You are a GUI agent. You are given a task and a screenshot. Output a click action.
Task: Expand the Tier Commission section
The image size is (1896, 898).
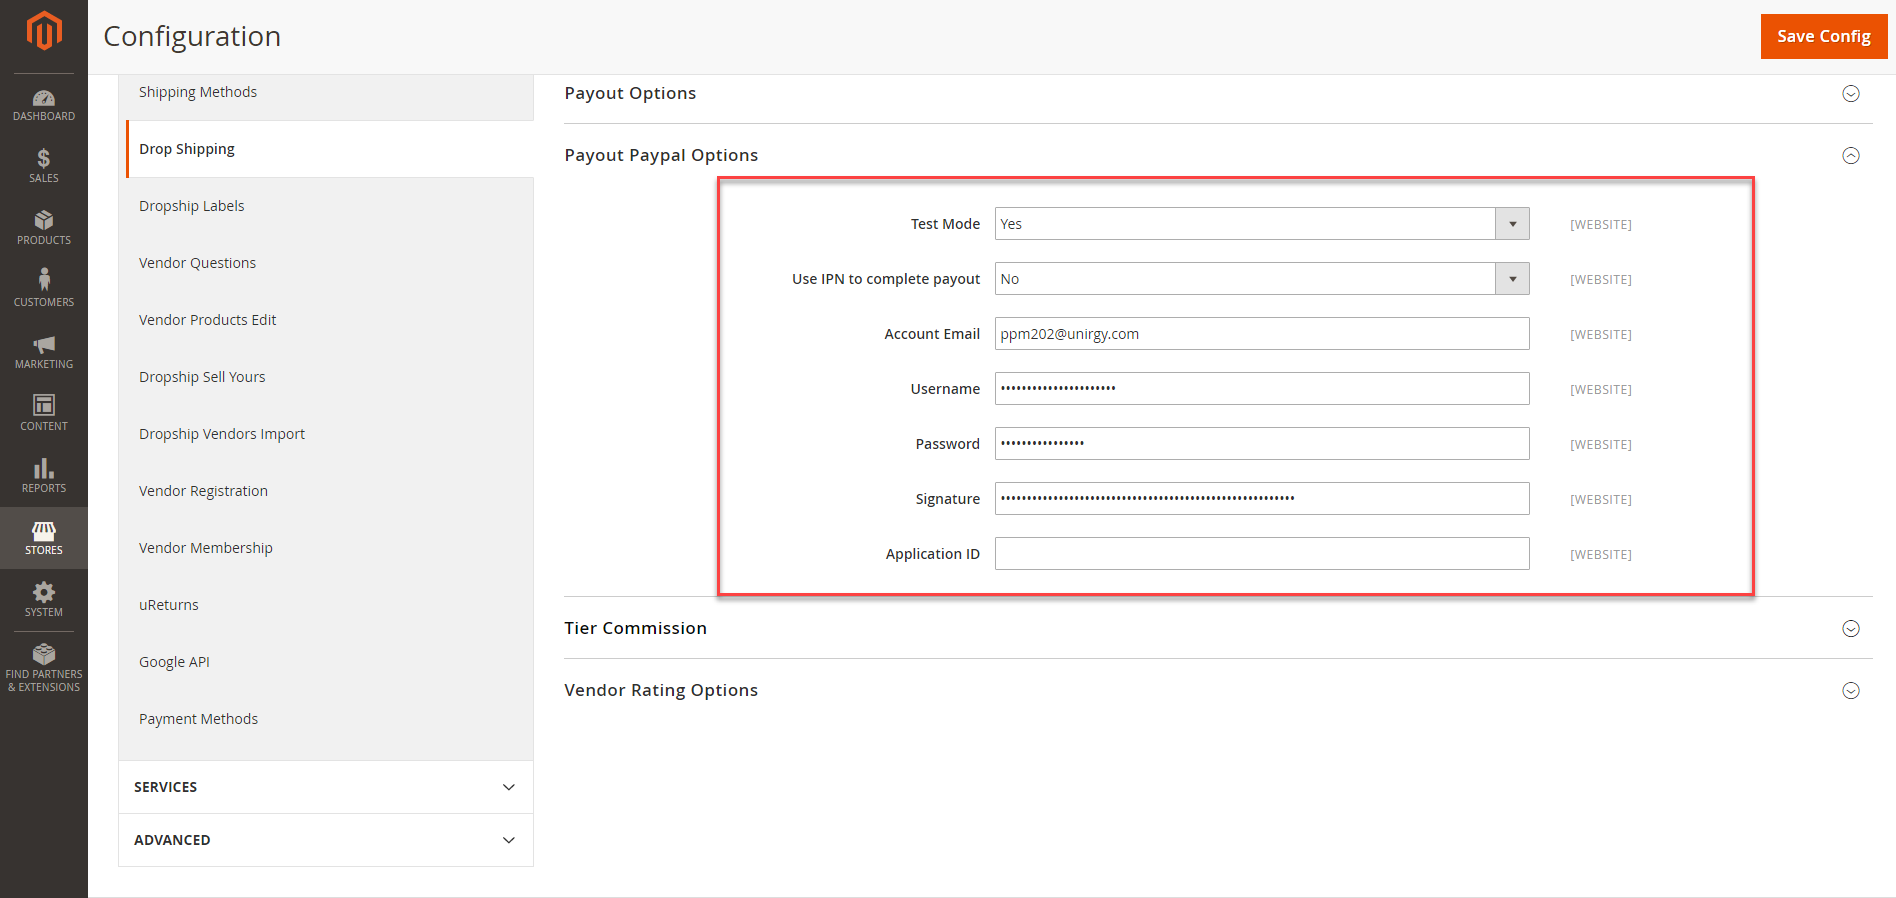[1851, 628]
